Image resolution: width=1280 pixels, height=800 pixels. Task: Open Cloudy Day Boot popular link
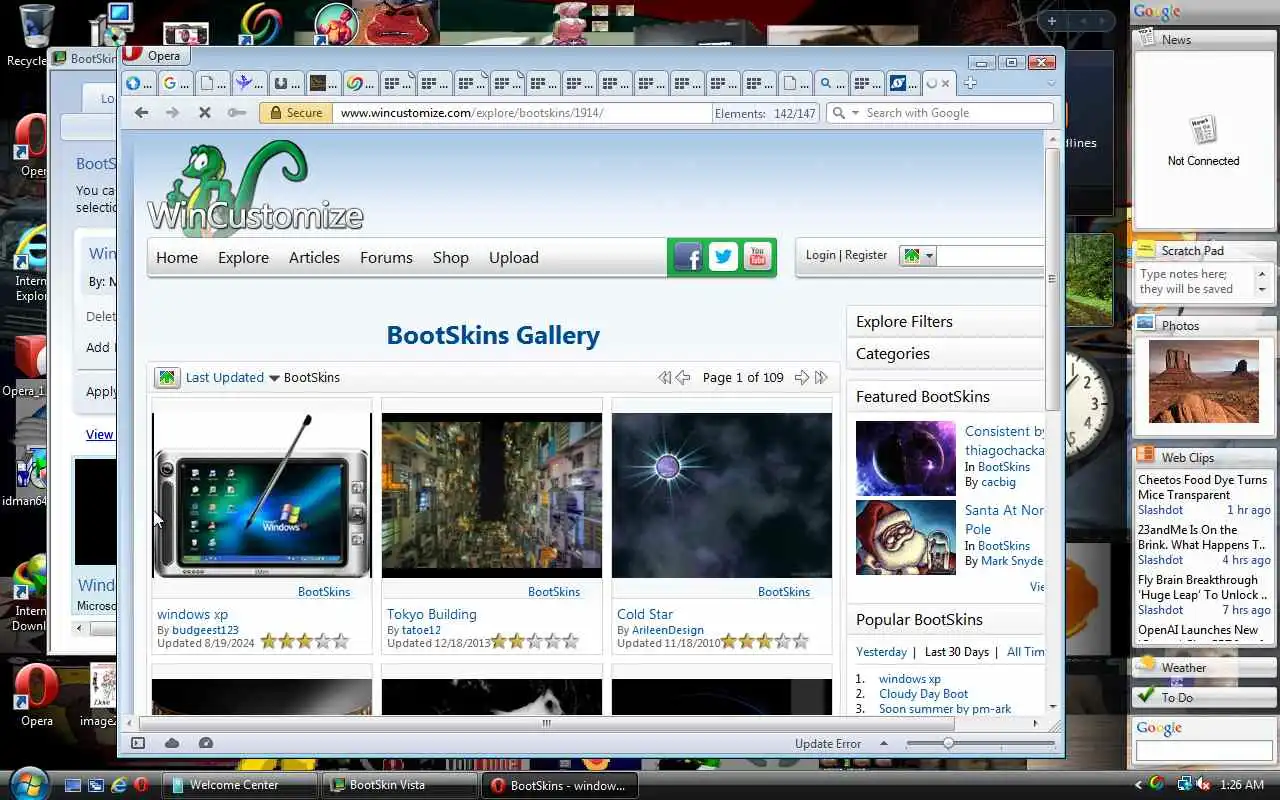924,693
